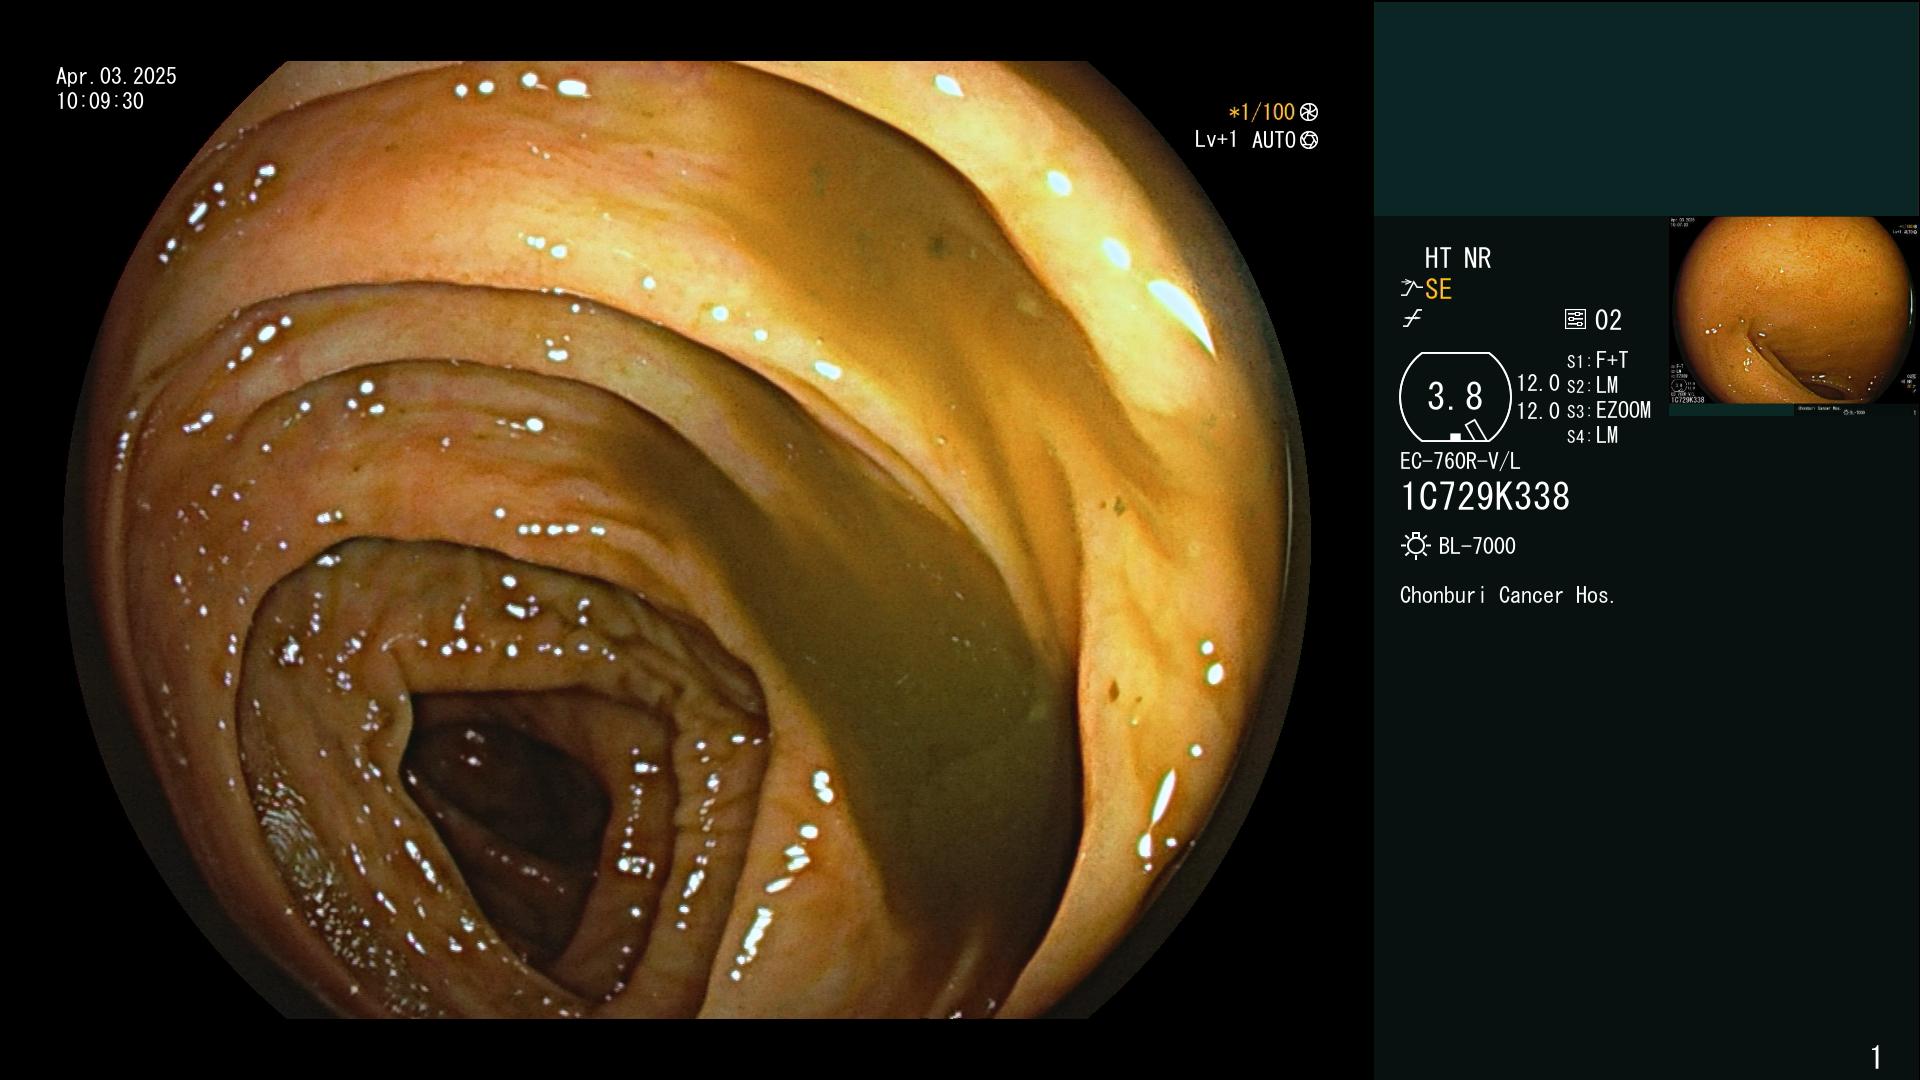This screenshot has width=1920, height=1080.
Task: Click the *1/100 shutter value
Action: pyautogui.click(x=1261, y=112)
